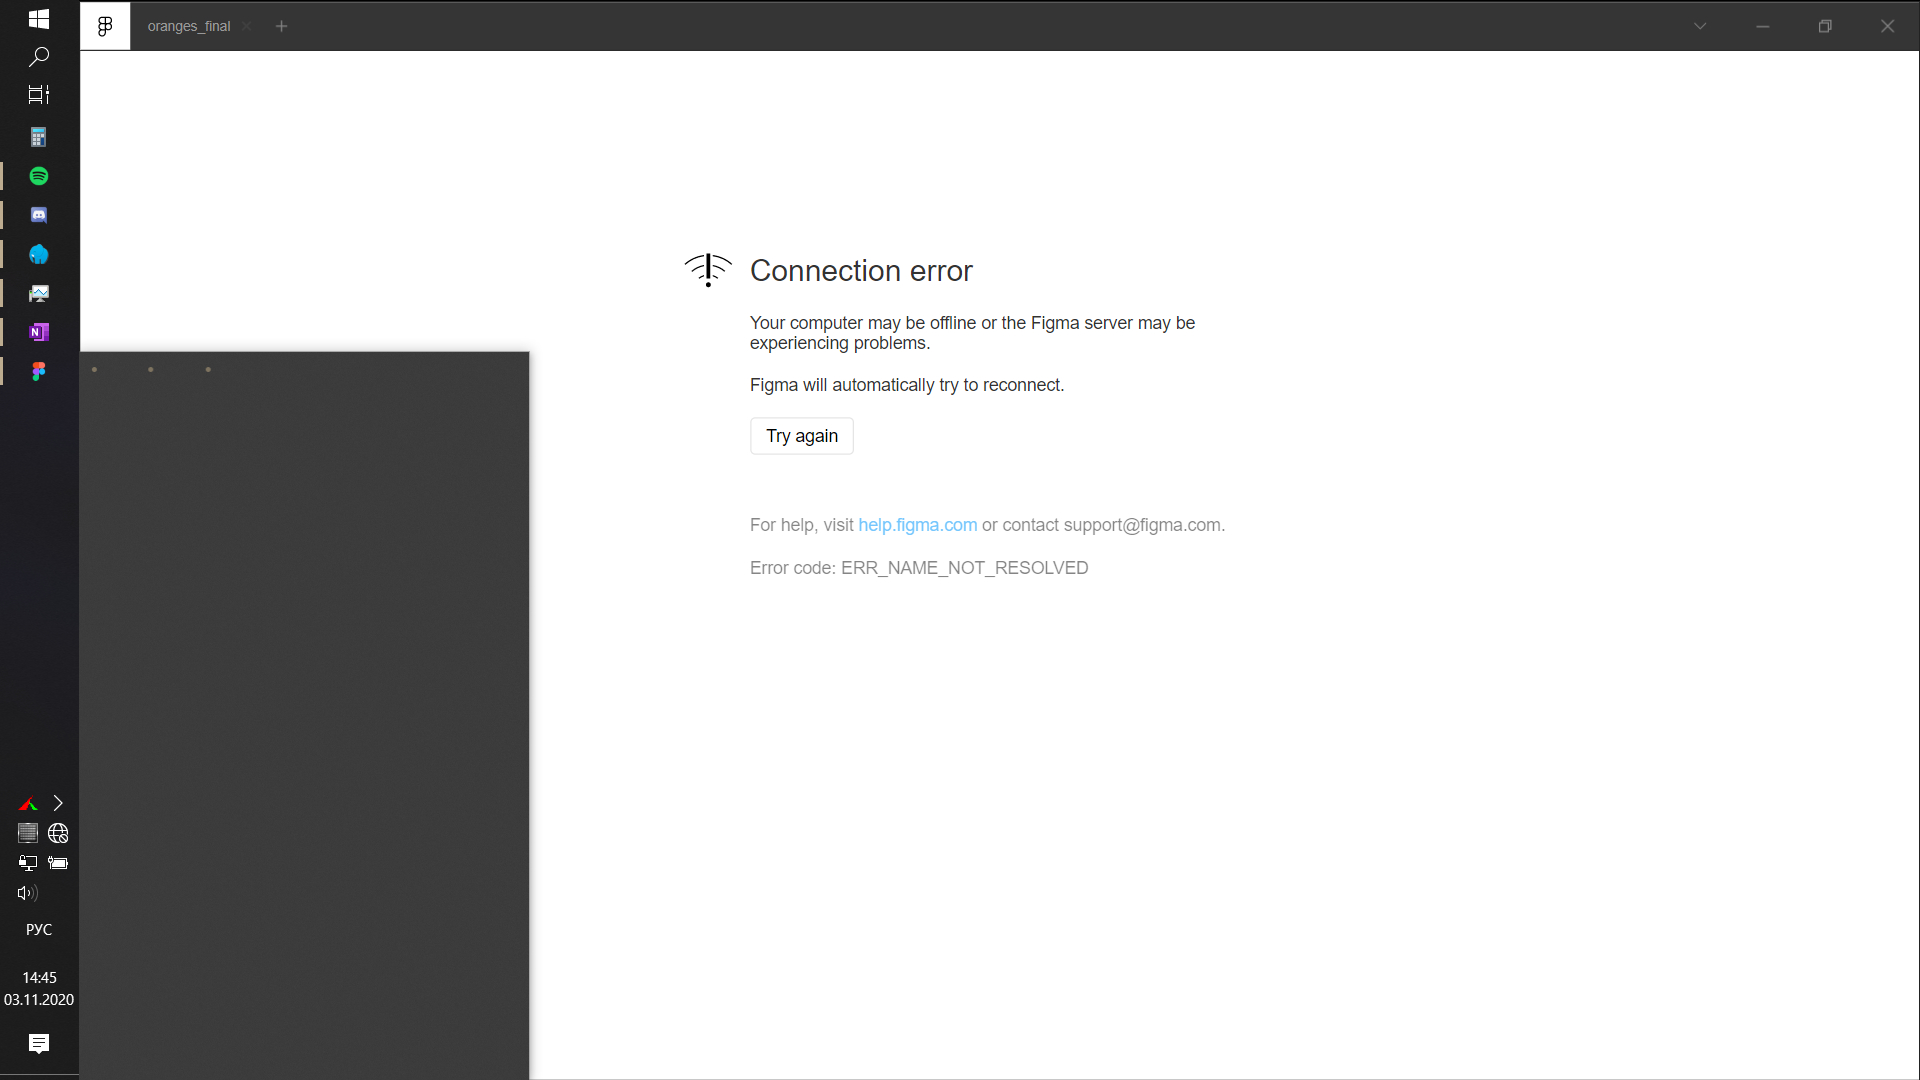Open the battery status tray icon
Screen dimensions: 1920x1080
click(58, 863)
